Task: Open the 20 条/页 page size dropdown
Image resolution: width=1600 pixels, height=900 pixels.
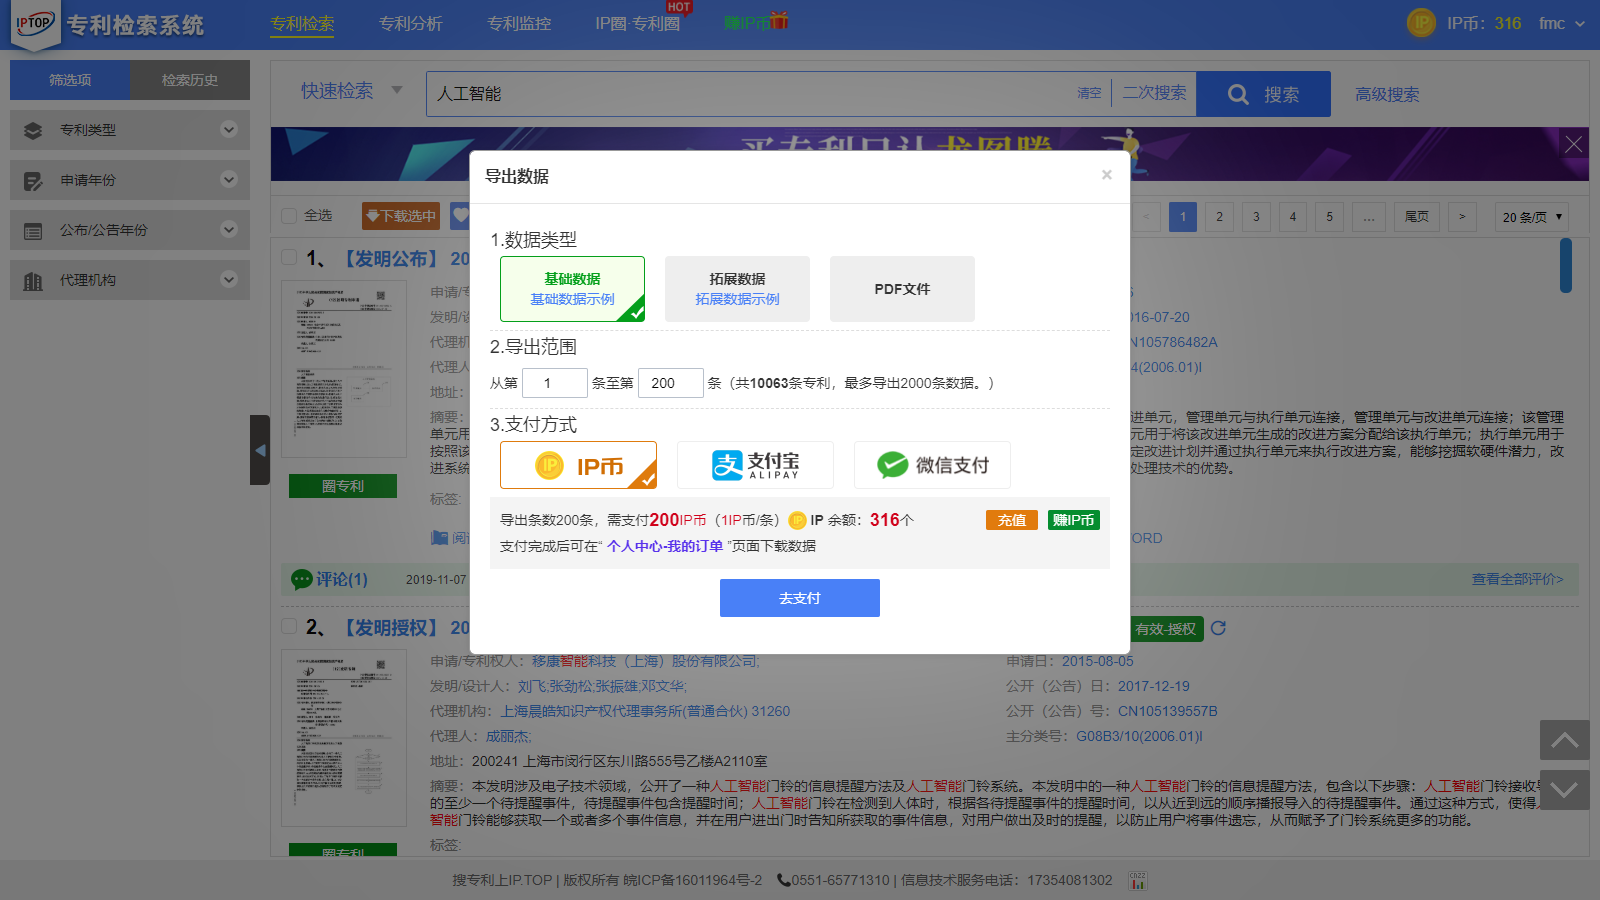Action: pyautogui.click(x=1531, y=217)
